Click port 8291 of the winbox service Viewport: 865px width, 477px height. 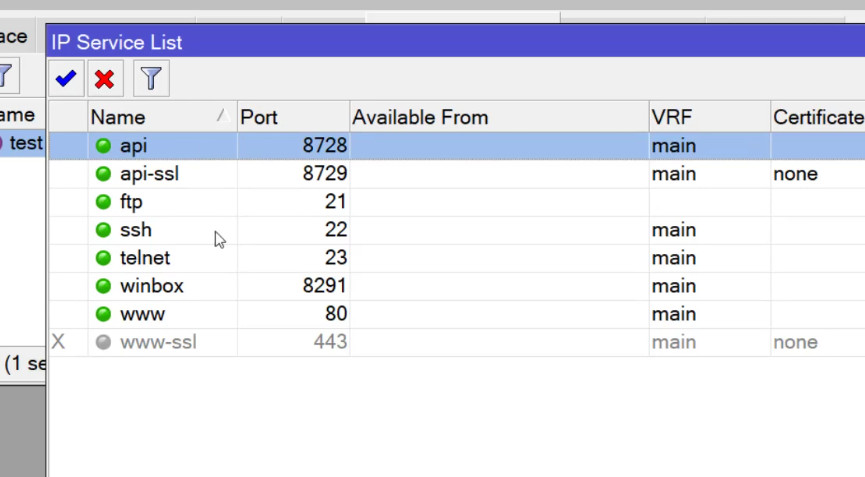coord(324,286)
